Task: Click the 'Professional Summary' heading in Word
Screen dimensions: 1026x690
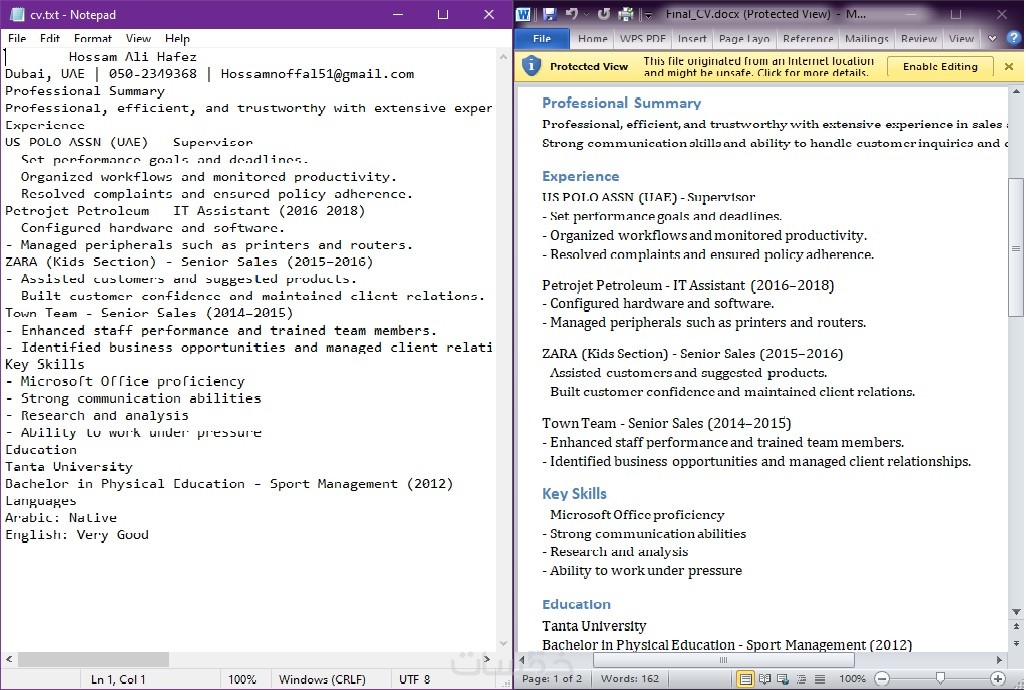Action: point(621,103)
